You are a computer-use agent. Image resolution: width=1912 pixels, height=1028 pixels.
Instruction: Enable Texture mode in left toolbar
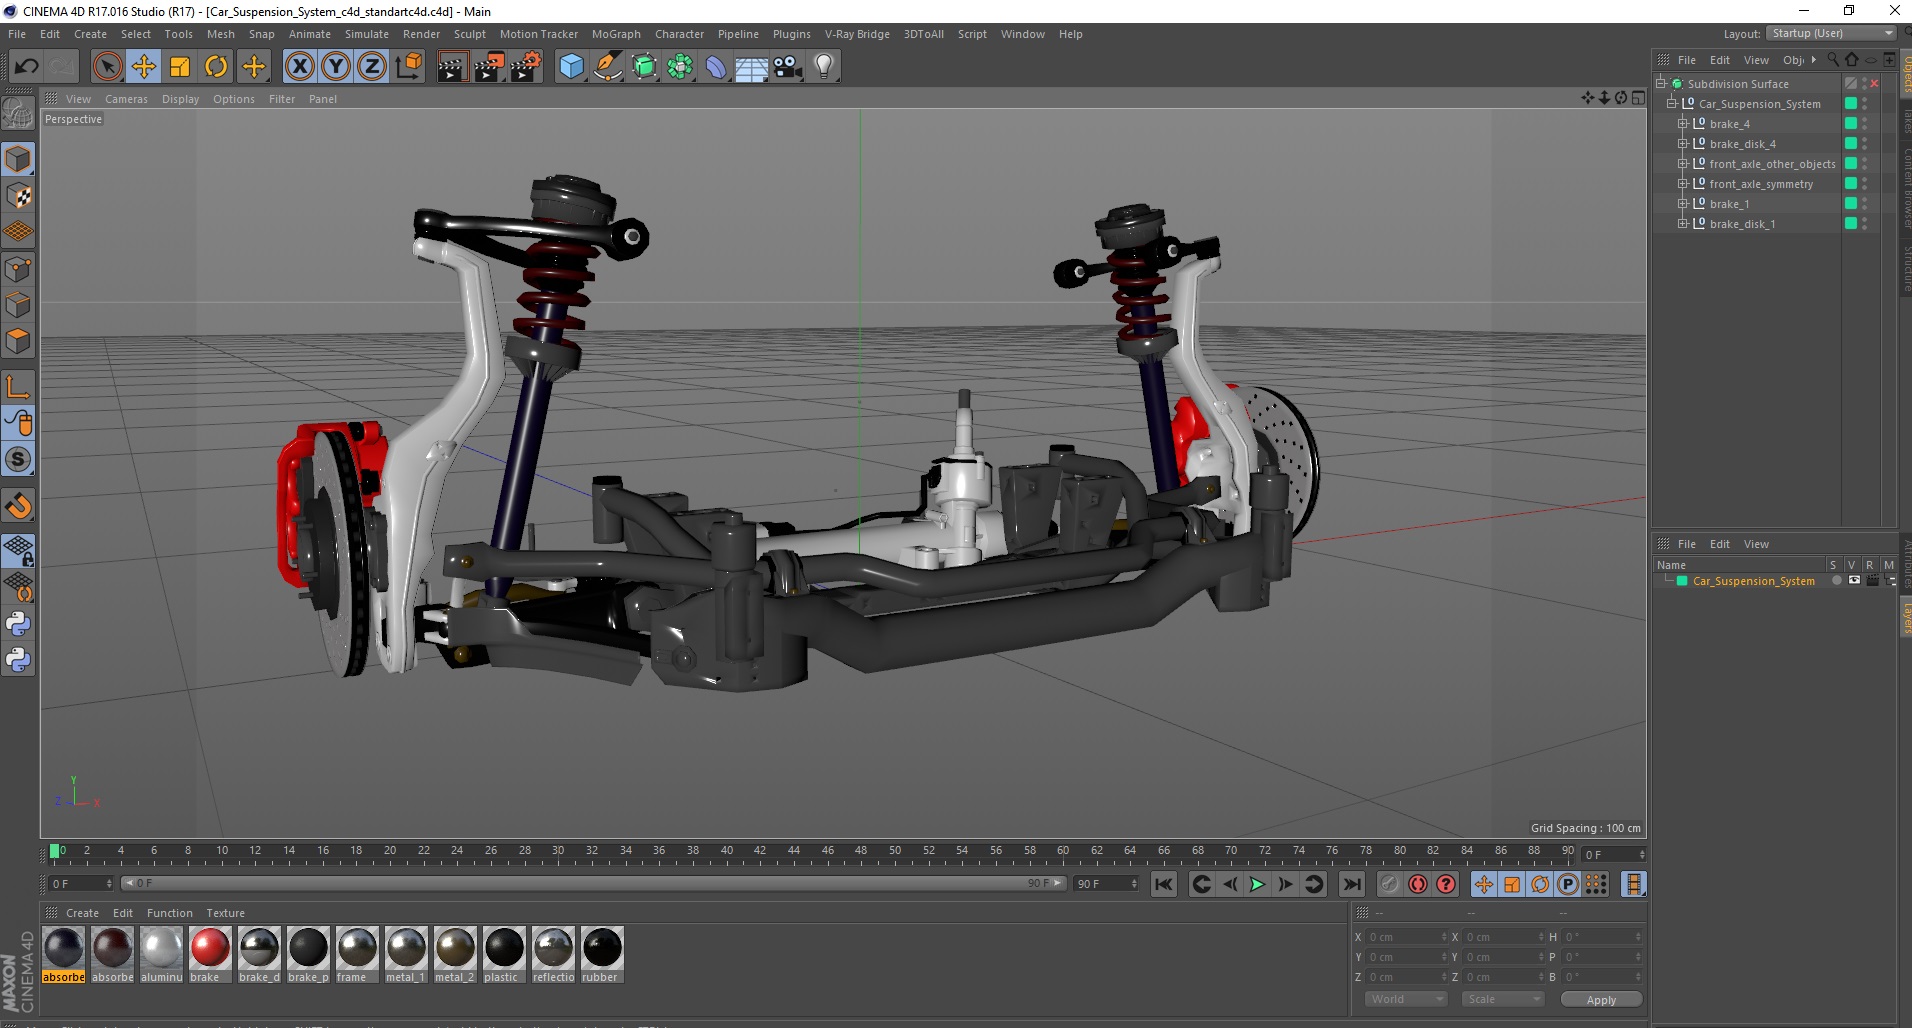tap(18, 196)
